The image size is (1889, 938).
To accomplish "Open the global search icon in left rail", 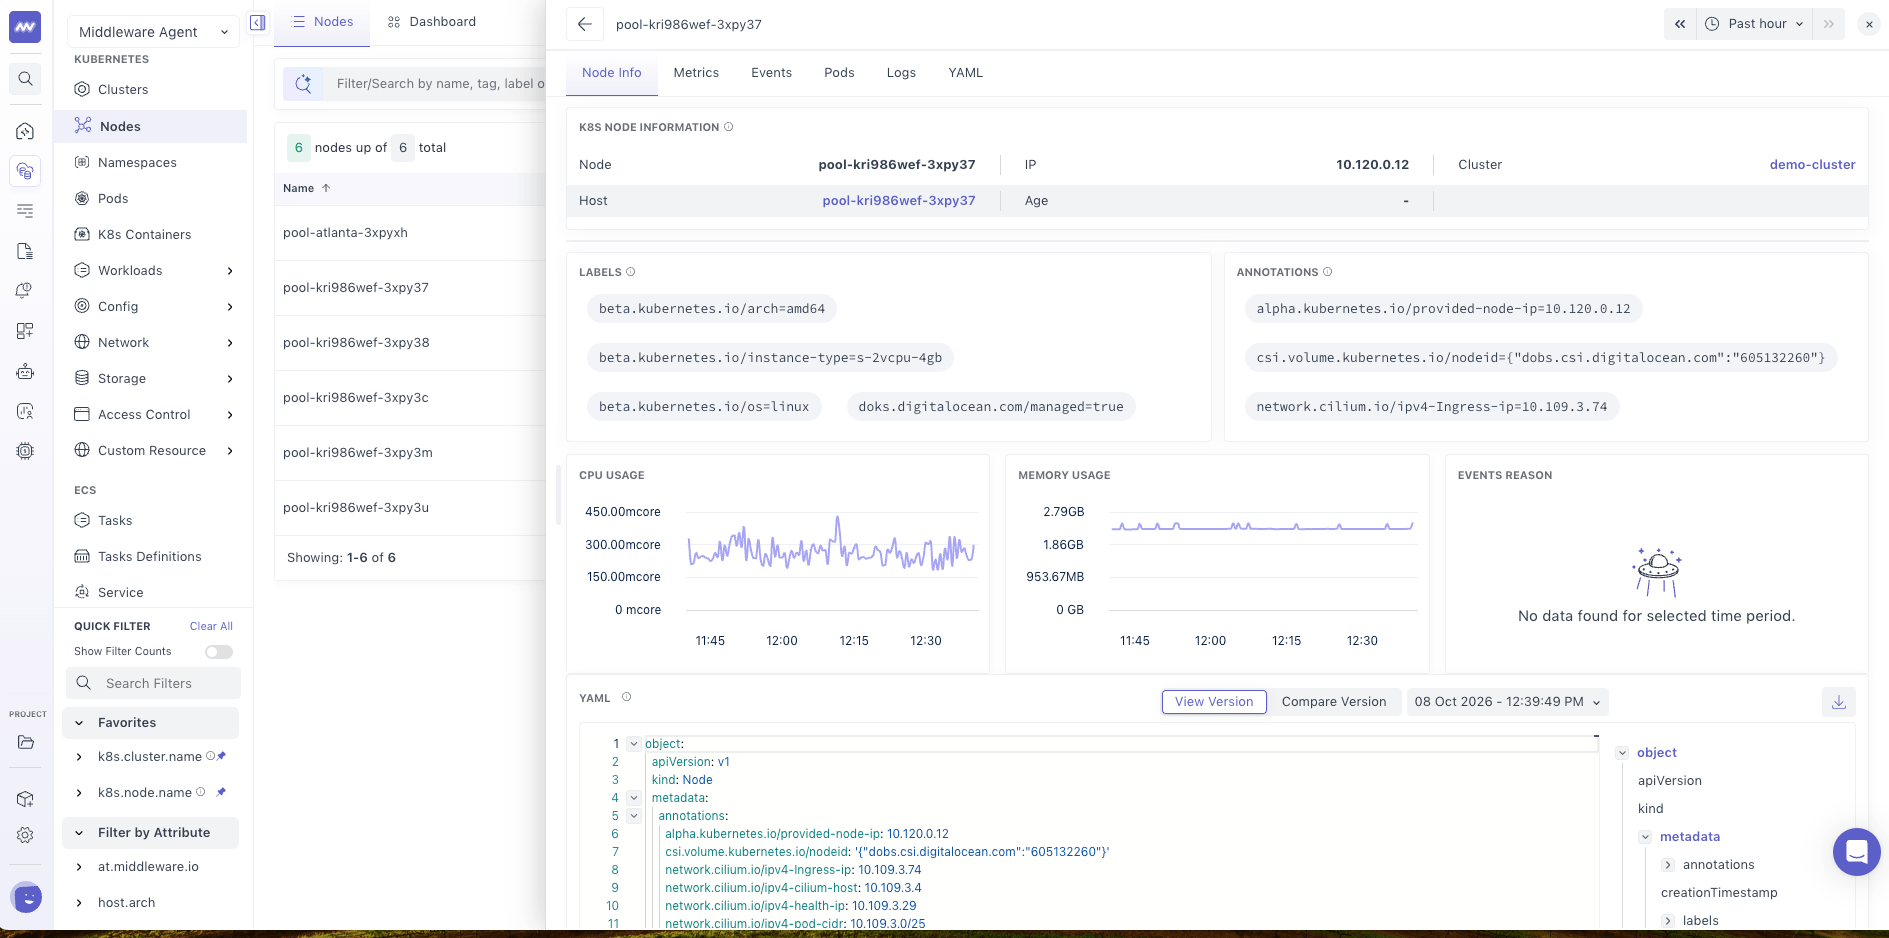I will click(x=25, y=79).
